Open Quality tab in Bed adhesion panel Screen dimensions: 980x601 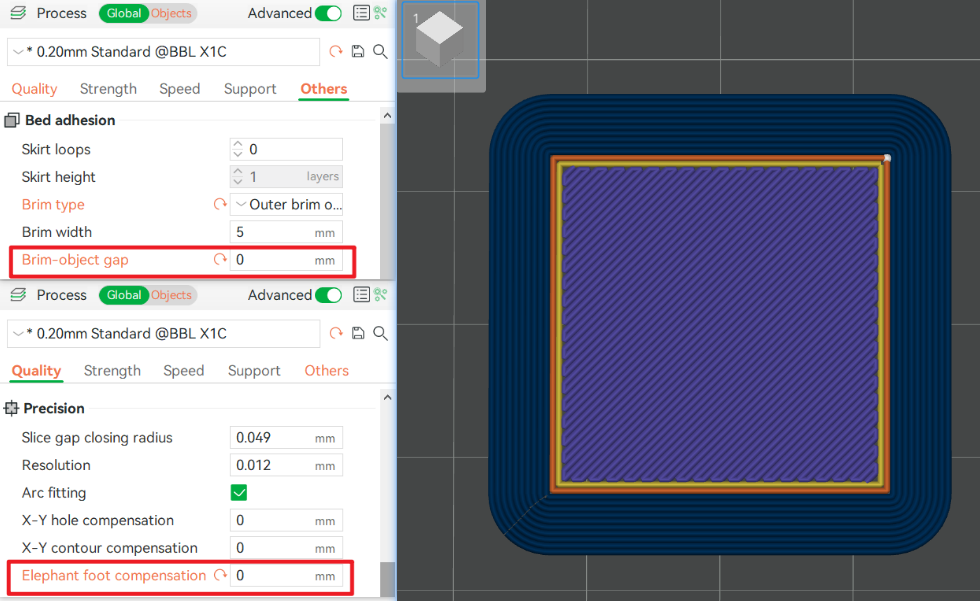pos(34,89)
